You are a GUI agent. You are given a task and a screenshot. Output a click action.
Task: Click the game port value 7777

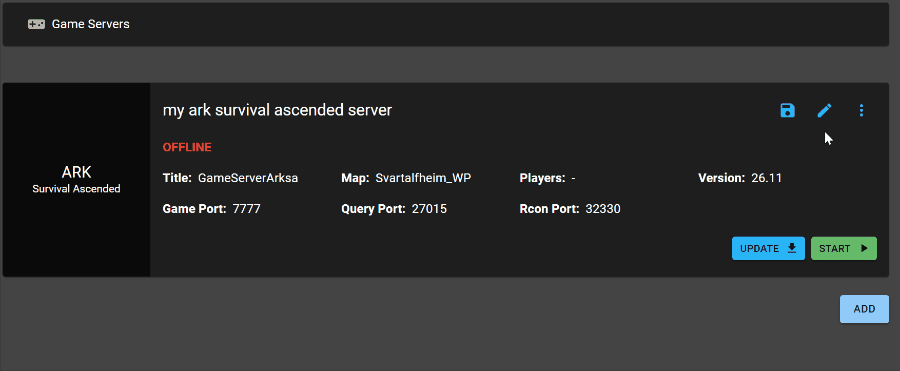(246, 209)
